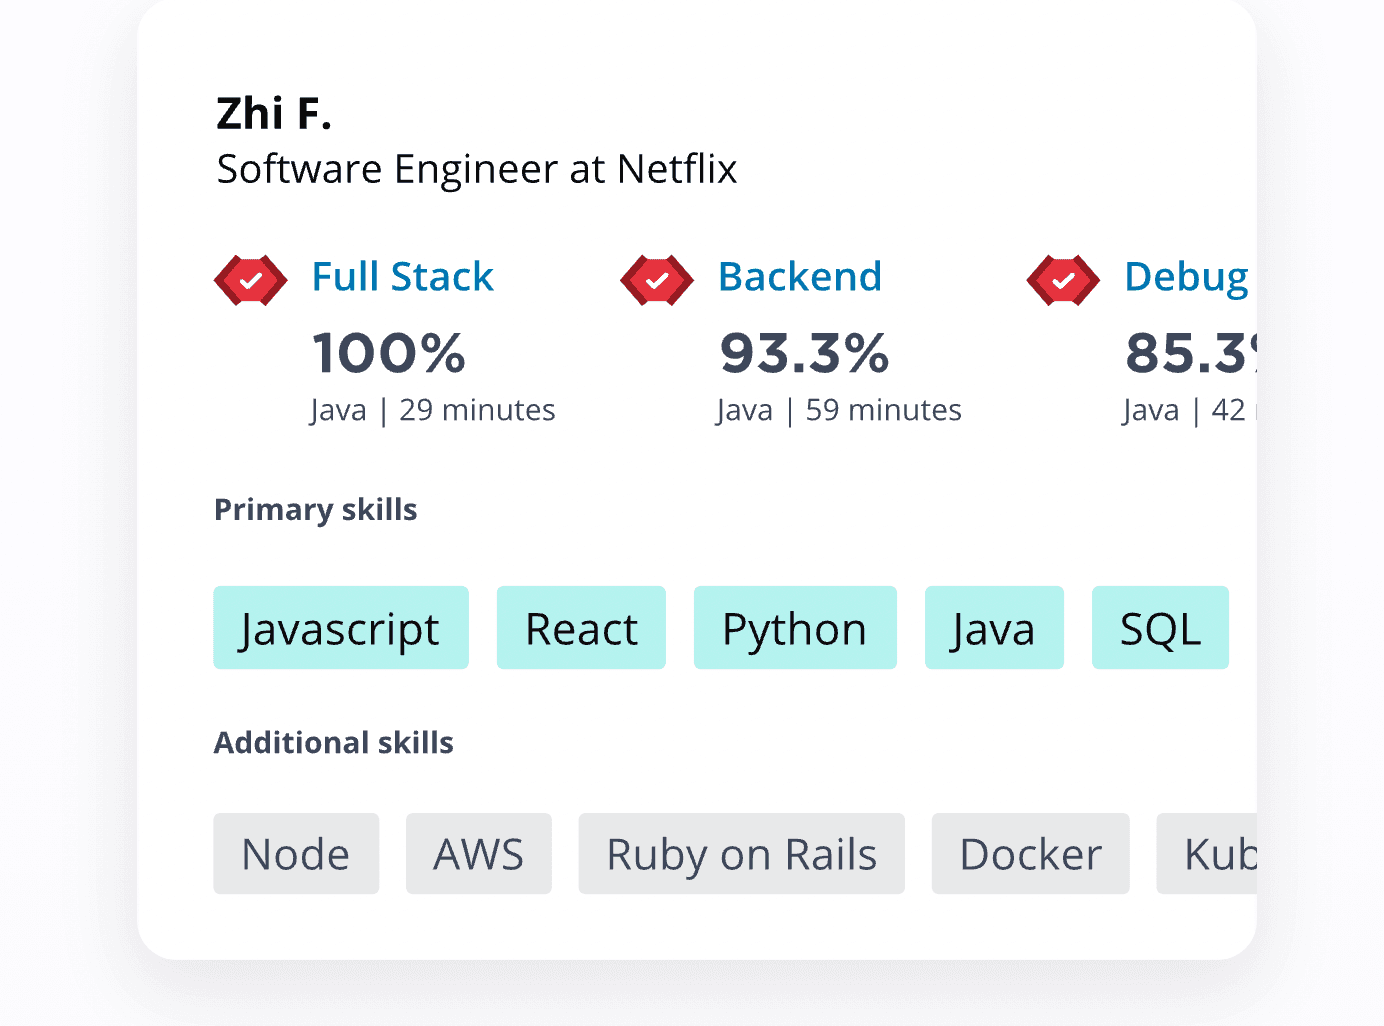Click the Backend verified badge icon
This screenshot has width=1384, height=1026.
coord(656,280)
